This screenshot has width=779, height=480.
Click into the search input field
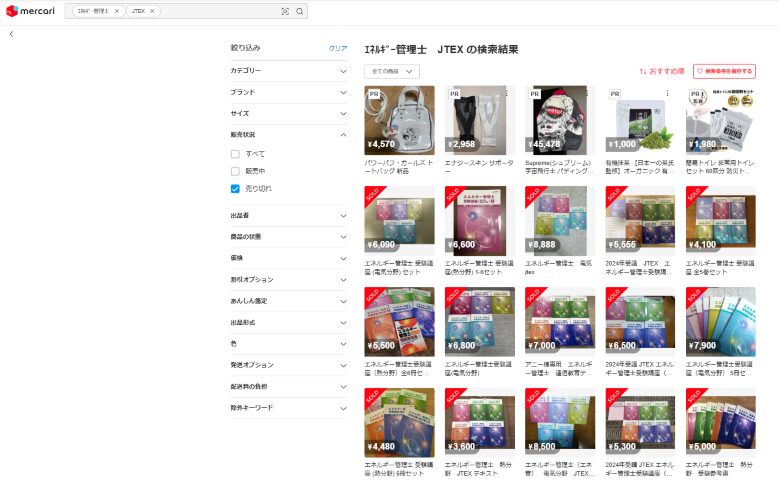pos(220,11)
